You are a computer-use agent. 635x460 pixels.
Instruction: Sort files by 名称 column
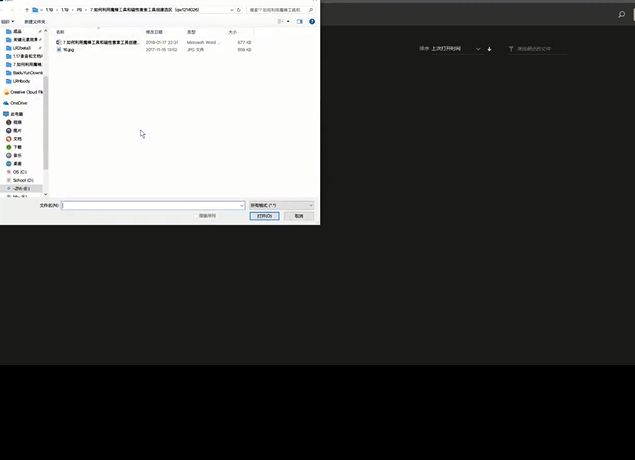point(60,32)
